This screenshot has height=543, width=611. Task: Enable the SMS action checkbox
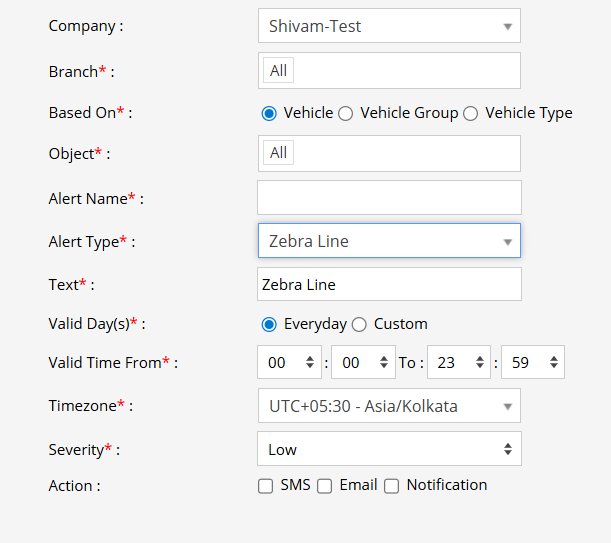pos(266,486)
